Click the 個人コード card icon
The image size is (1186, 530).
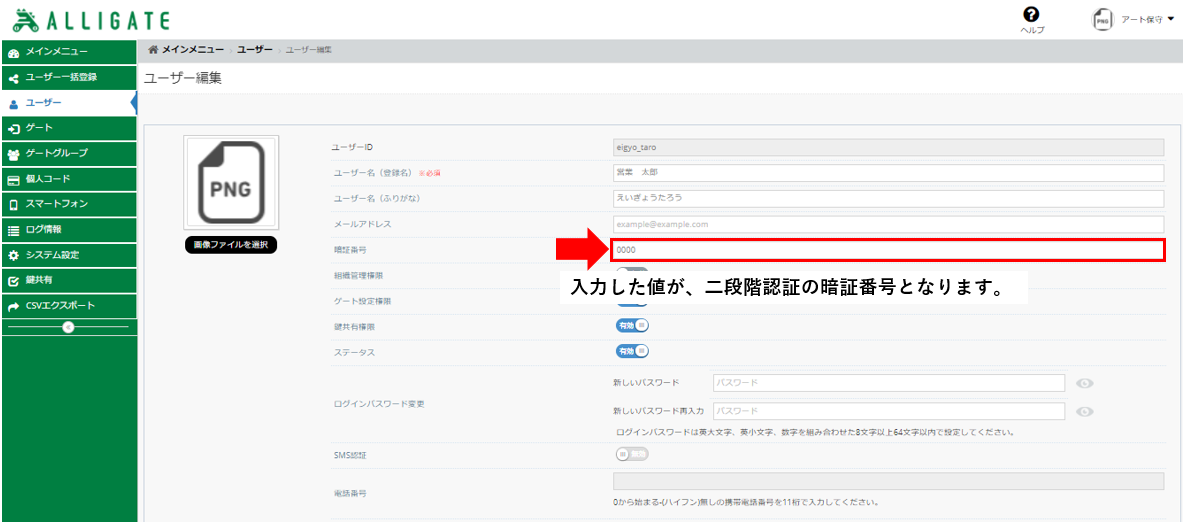click(13, 180)
